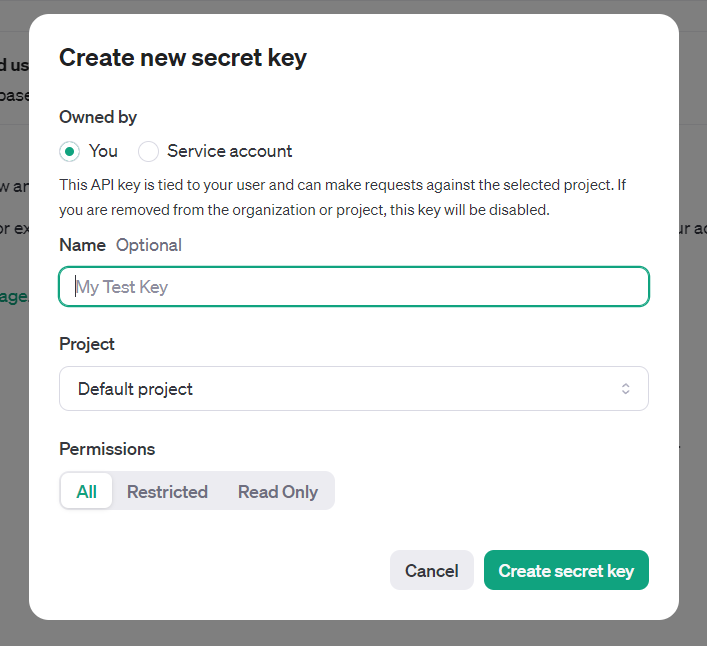This screenshot has width=707, height=646.
Task: Click the "Create new secret key" dialog title
Action: 183,57
